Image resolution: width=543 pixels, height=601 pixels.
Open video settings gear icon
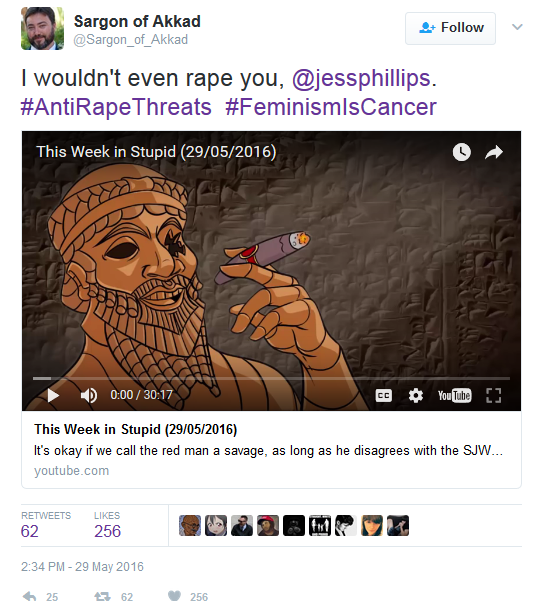[416, 396]
